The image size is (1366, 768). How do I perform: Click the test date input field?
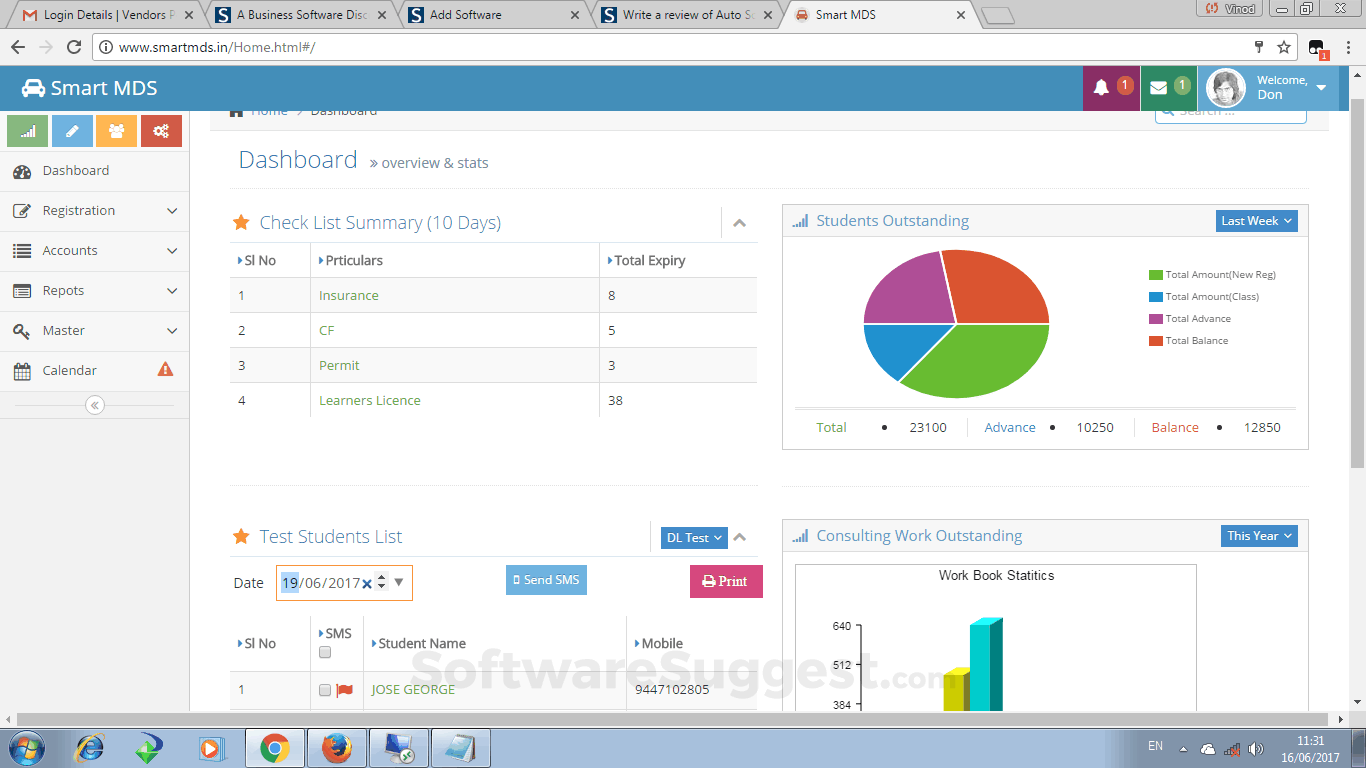click(344, 583)
